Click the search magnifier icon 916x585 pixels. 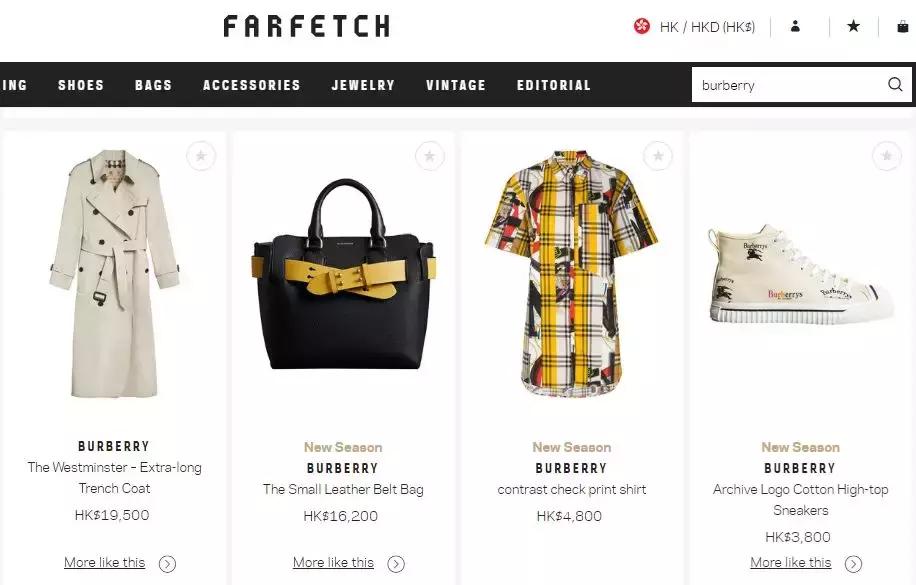895,84
